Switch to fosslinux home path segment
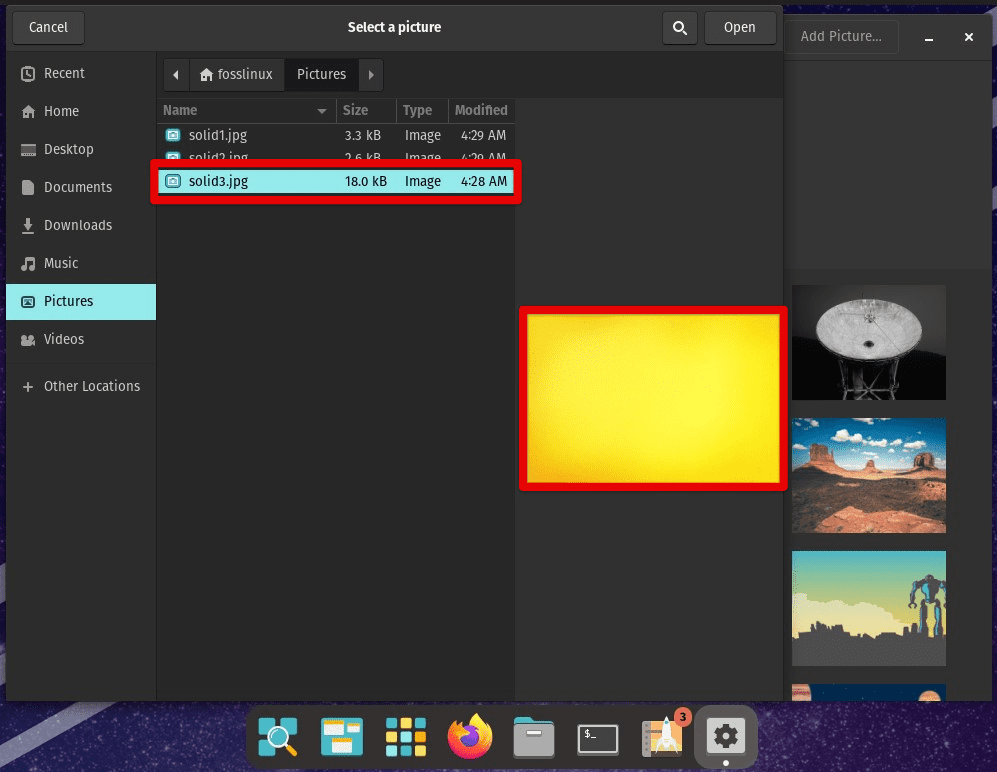Viewport: 997px width, 772px height. pos(236,75)
